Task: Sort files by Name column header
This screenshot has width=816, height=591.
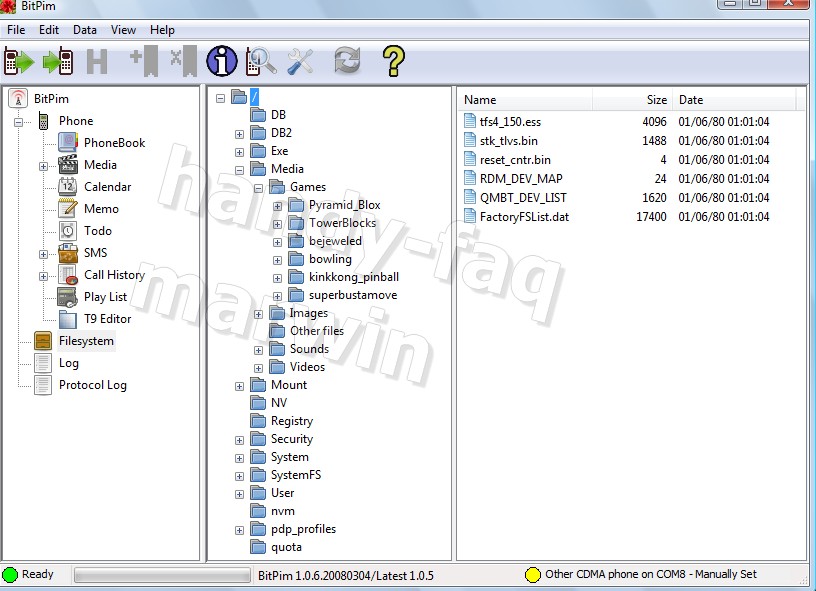Action: (525, 99)
